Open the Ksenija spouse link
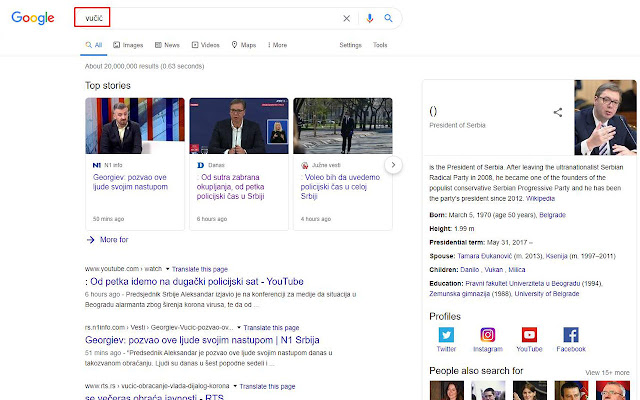Viewport: 640px width, 400px height. [x=556, y=256]
